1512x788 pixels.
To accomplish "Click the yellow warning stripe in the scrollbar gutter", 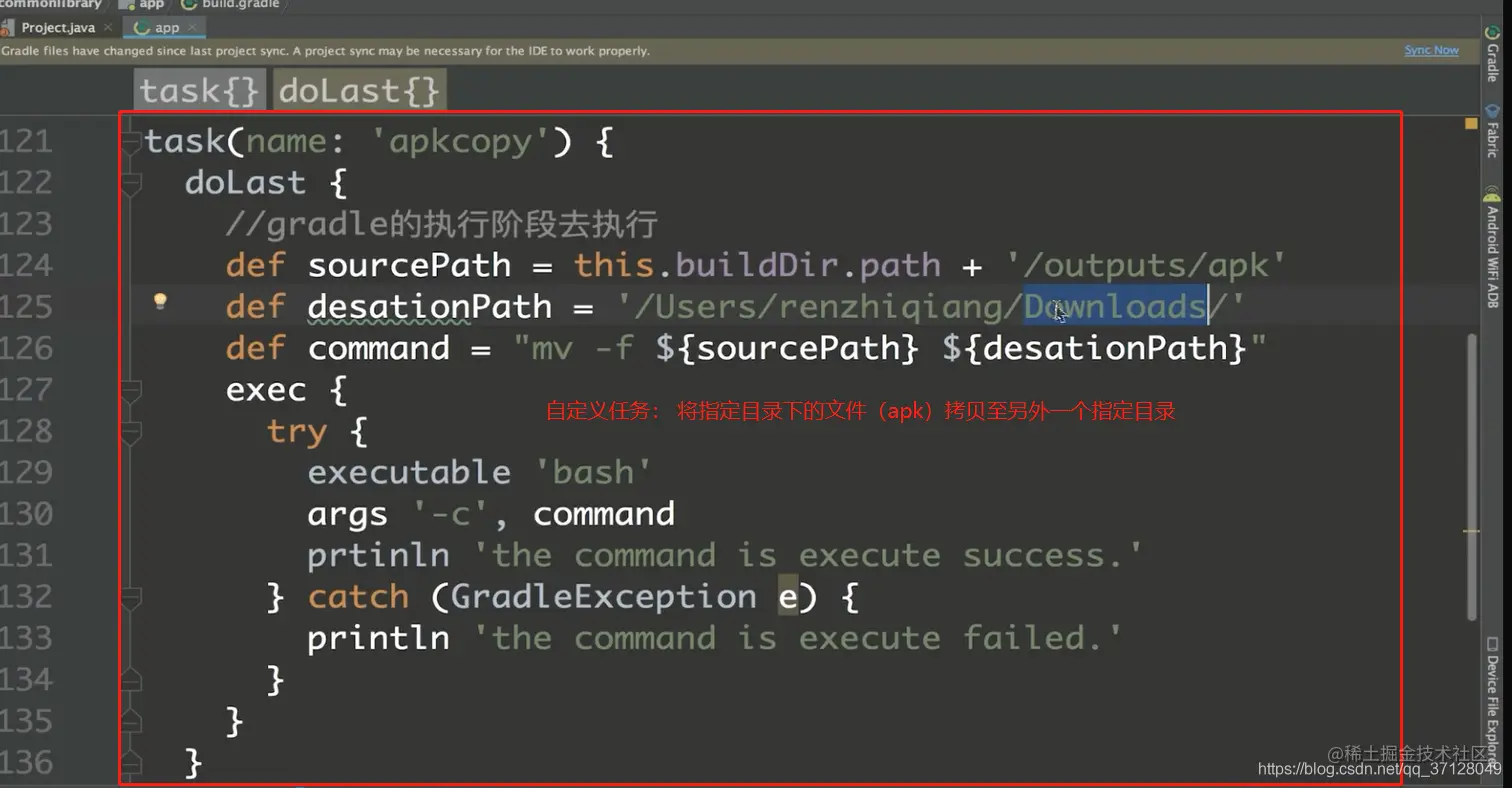I will pyautogui.click(x=1471, y=531).
